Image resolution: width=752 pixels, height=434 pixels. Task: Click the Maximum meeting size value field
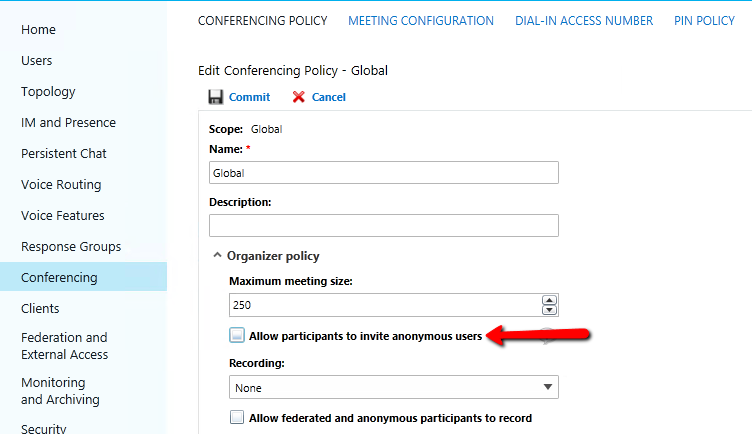[x=385, y=305]
